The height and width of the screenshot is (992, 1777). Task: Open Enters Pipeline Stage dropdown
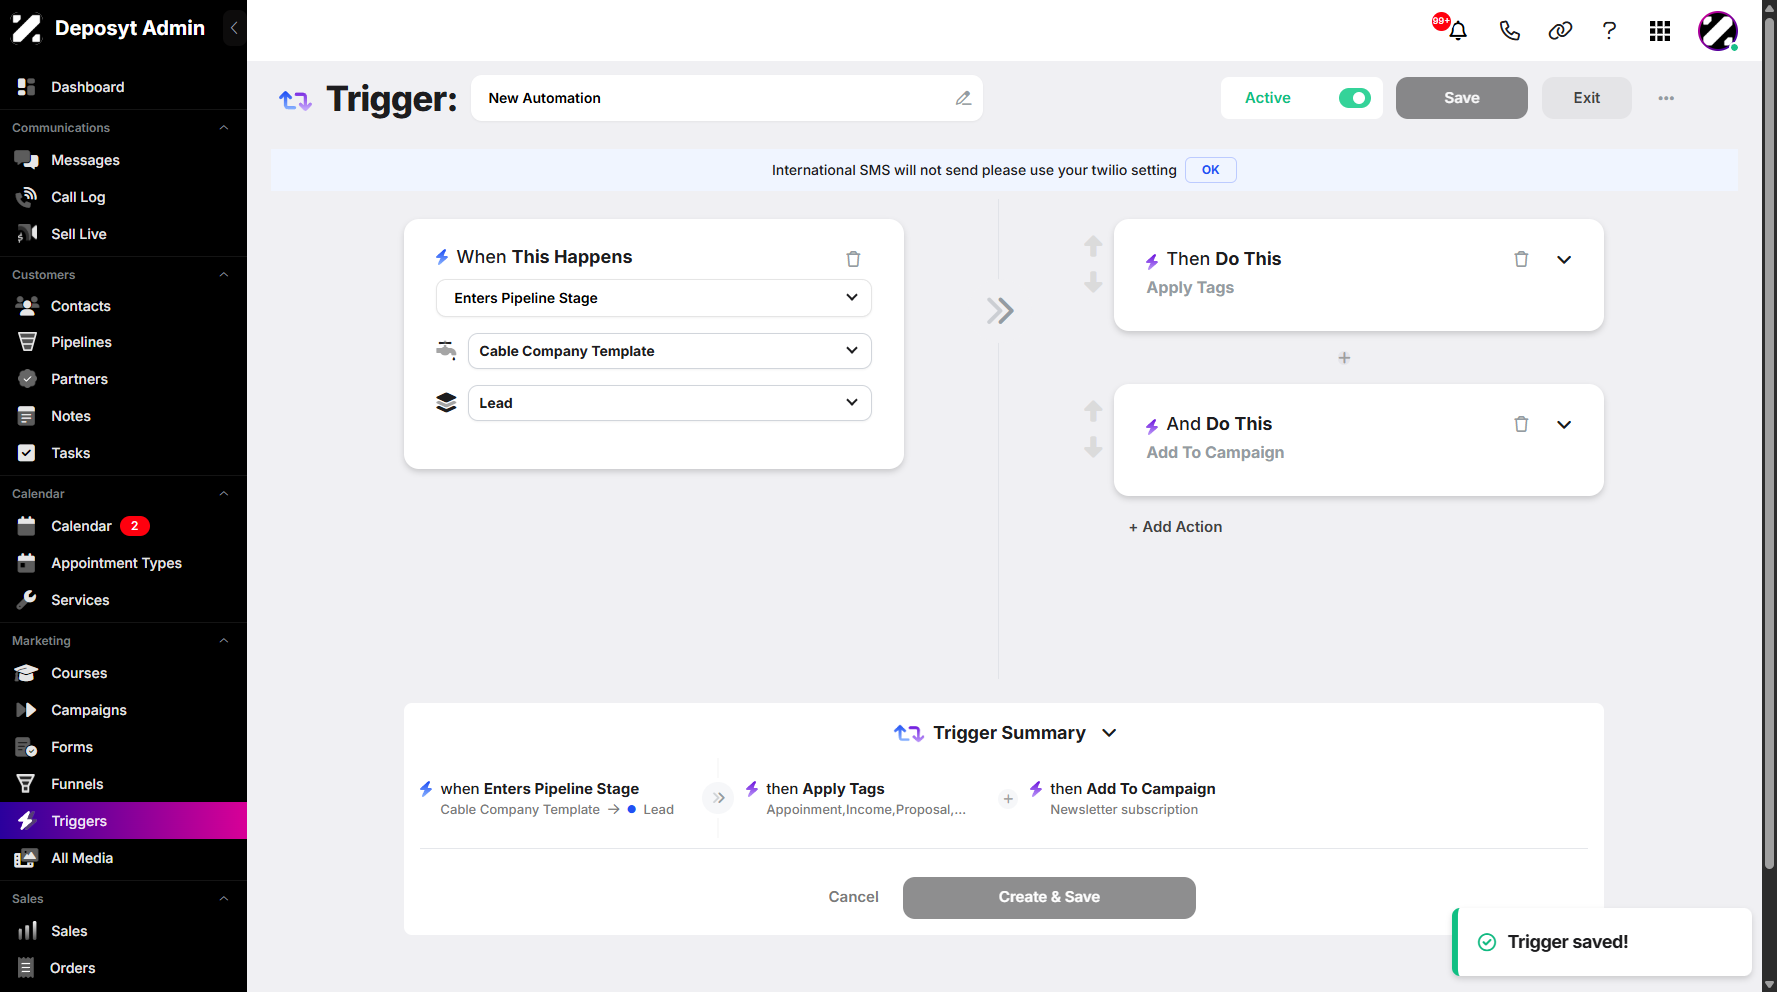click(653, 298)
